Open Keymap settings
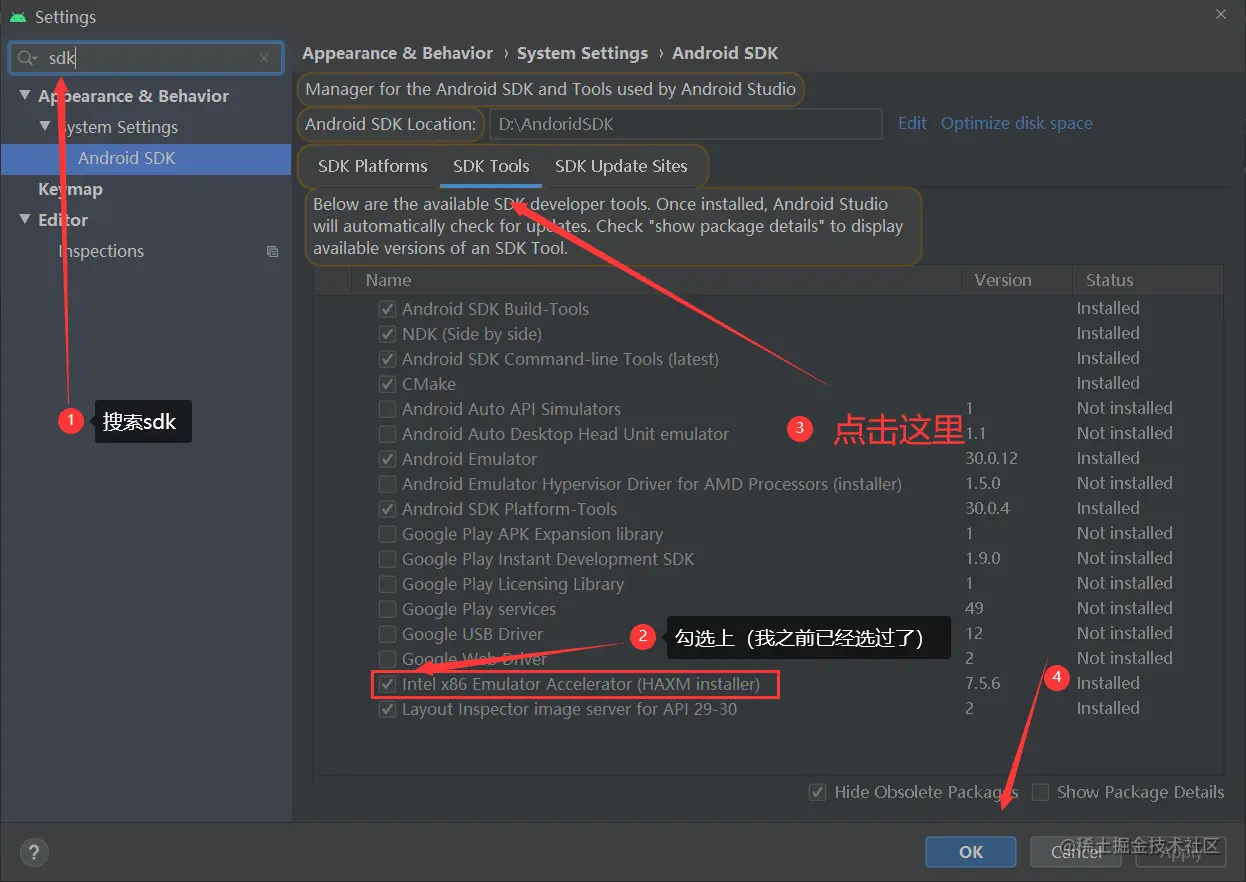This screenshot has width=1246, height=882. click(70, 189)
